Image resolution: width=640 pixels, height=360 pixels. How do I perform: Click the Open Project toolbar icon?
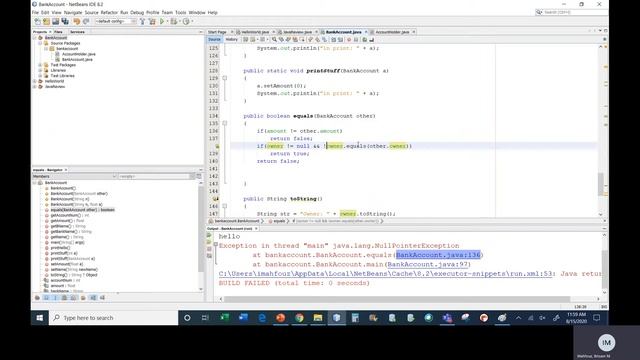56,21
